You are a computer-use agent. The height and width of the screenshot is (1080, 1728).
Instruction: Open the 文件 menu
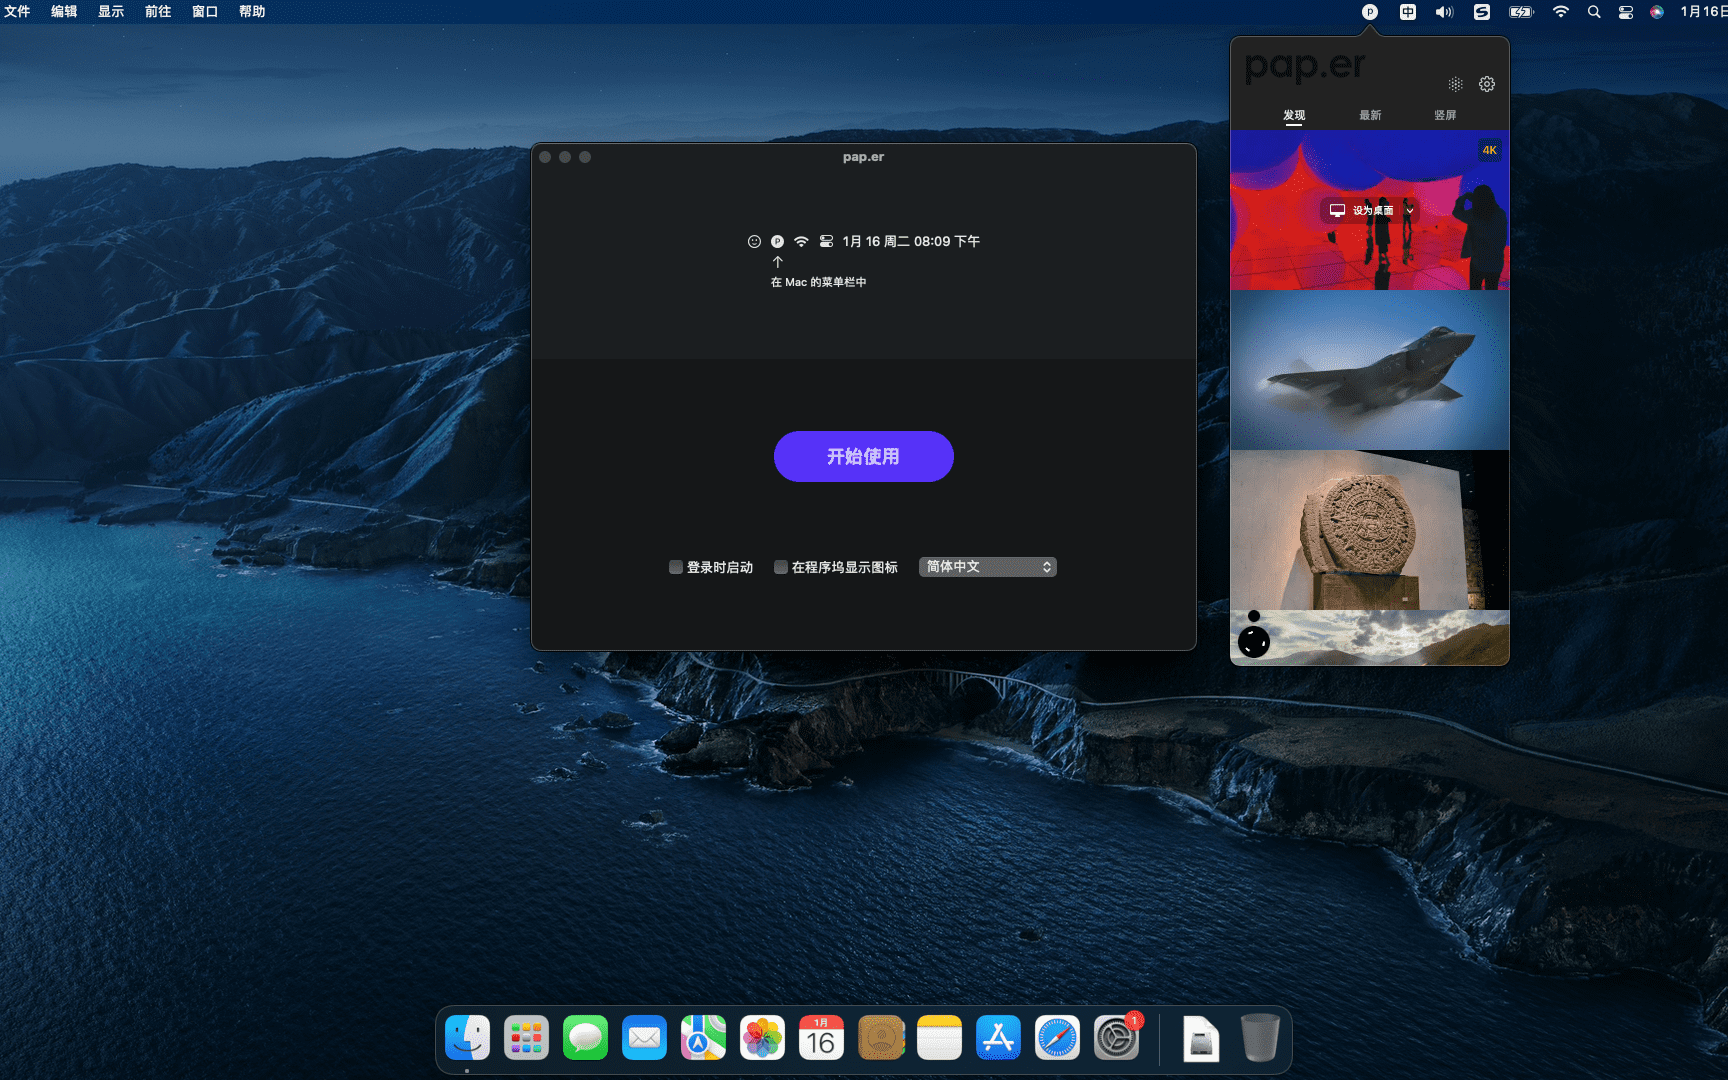pos(17,12)
